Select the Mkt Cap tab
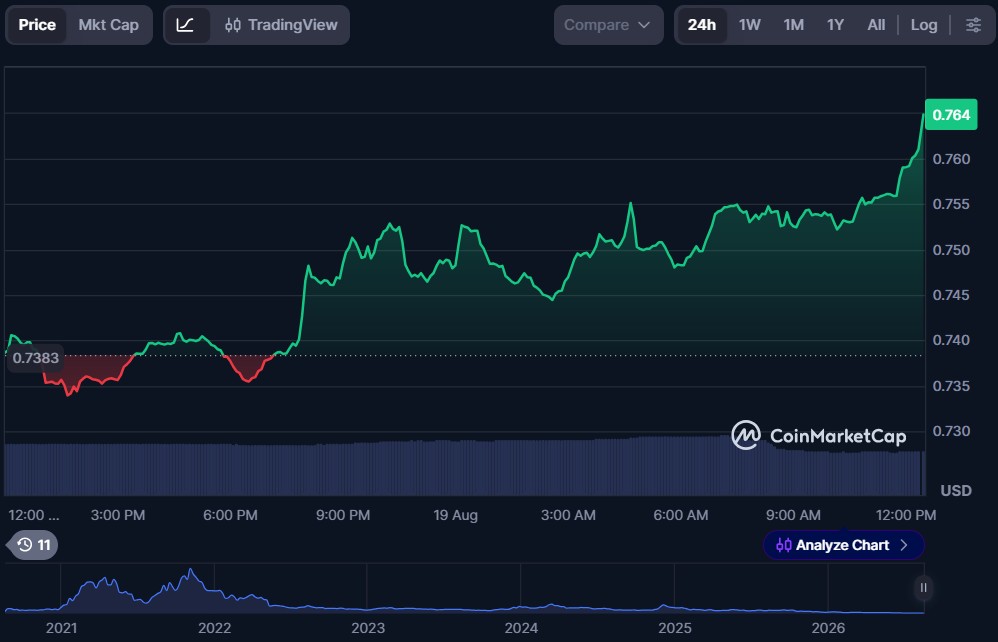Viewport: 998px width, 642px height. 108,25
